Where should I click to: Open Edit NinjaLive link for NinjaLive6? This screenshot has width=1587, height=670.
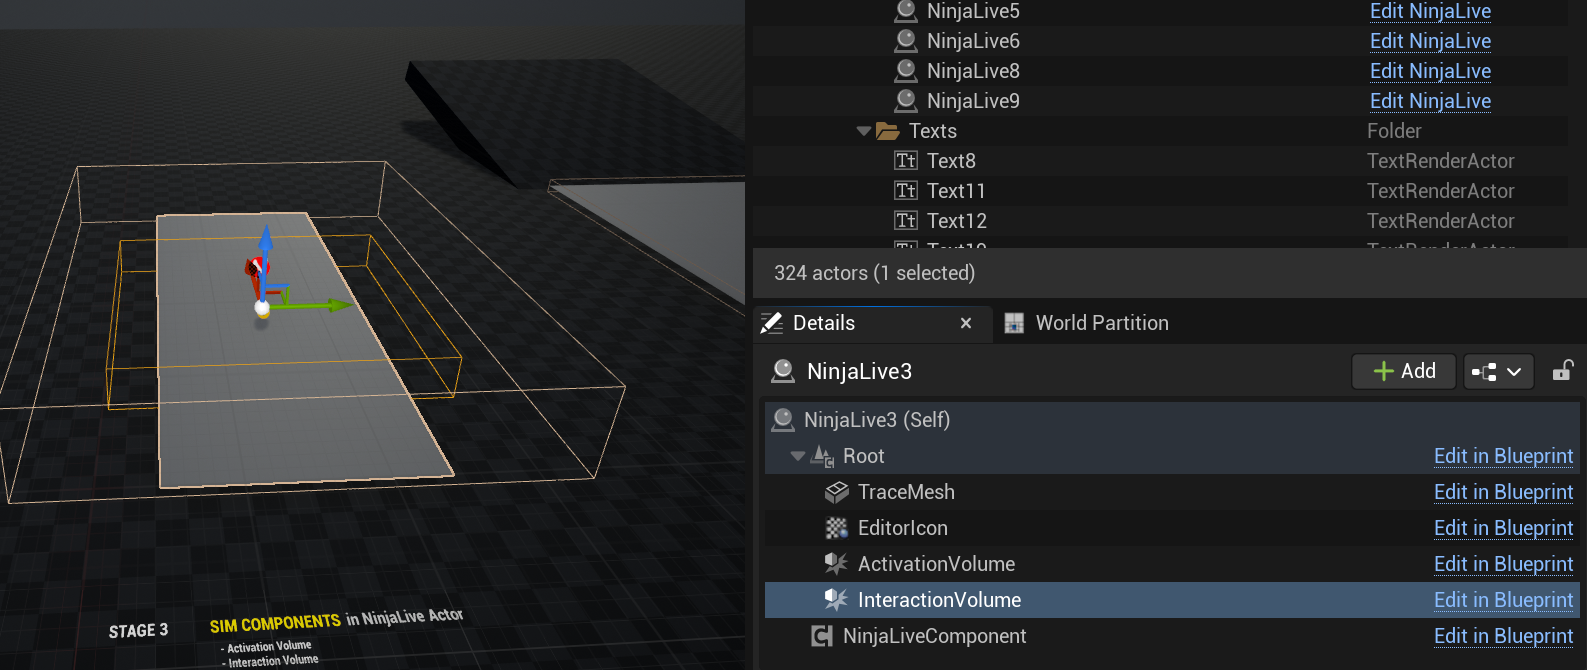(x=1430, y=41)
